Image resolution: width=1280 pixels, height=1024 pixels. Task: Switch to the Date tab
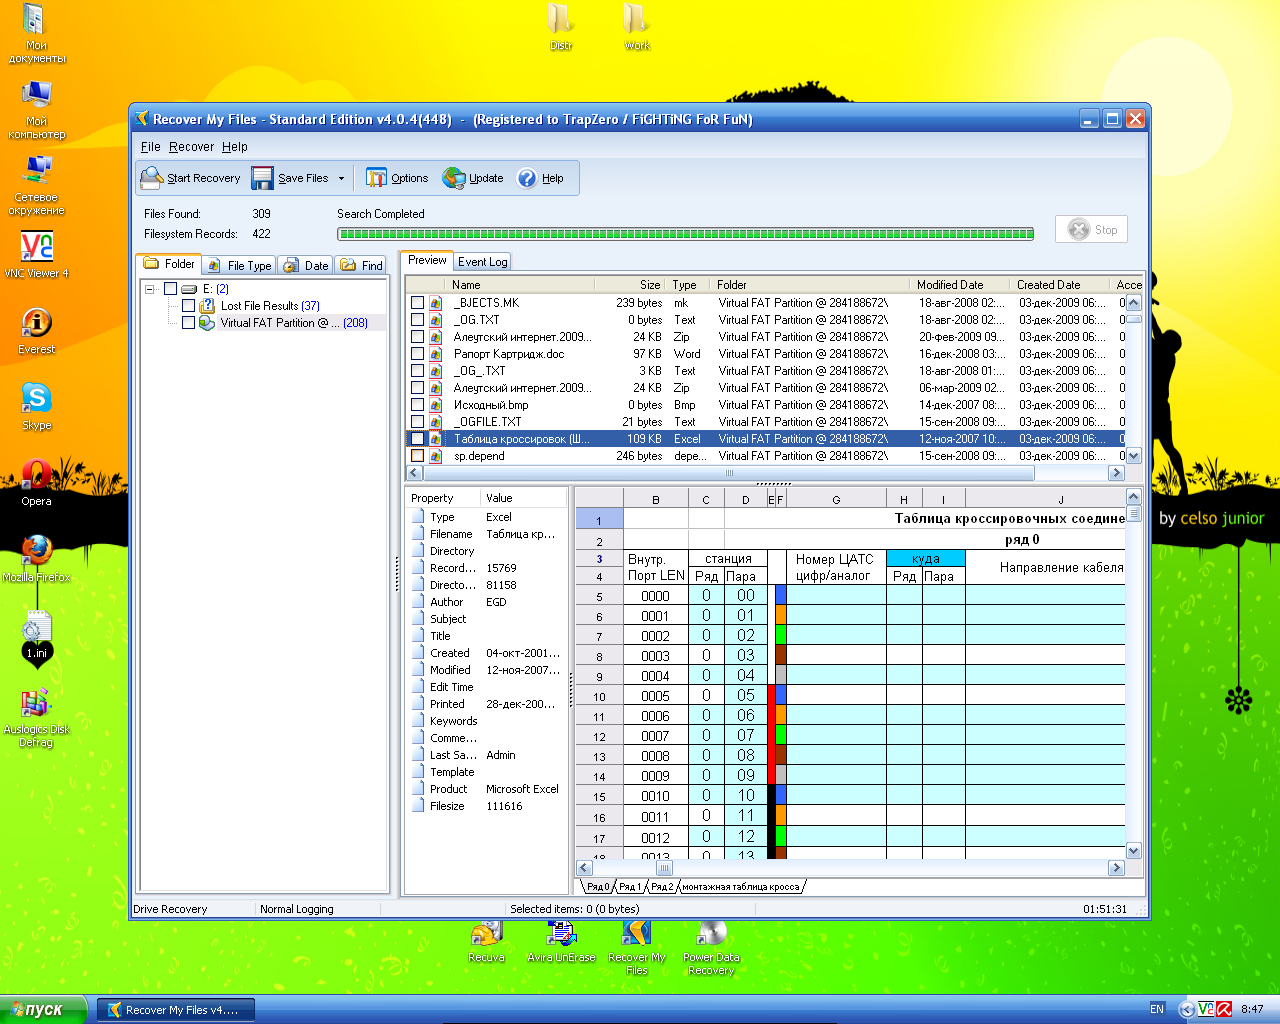305,265
